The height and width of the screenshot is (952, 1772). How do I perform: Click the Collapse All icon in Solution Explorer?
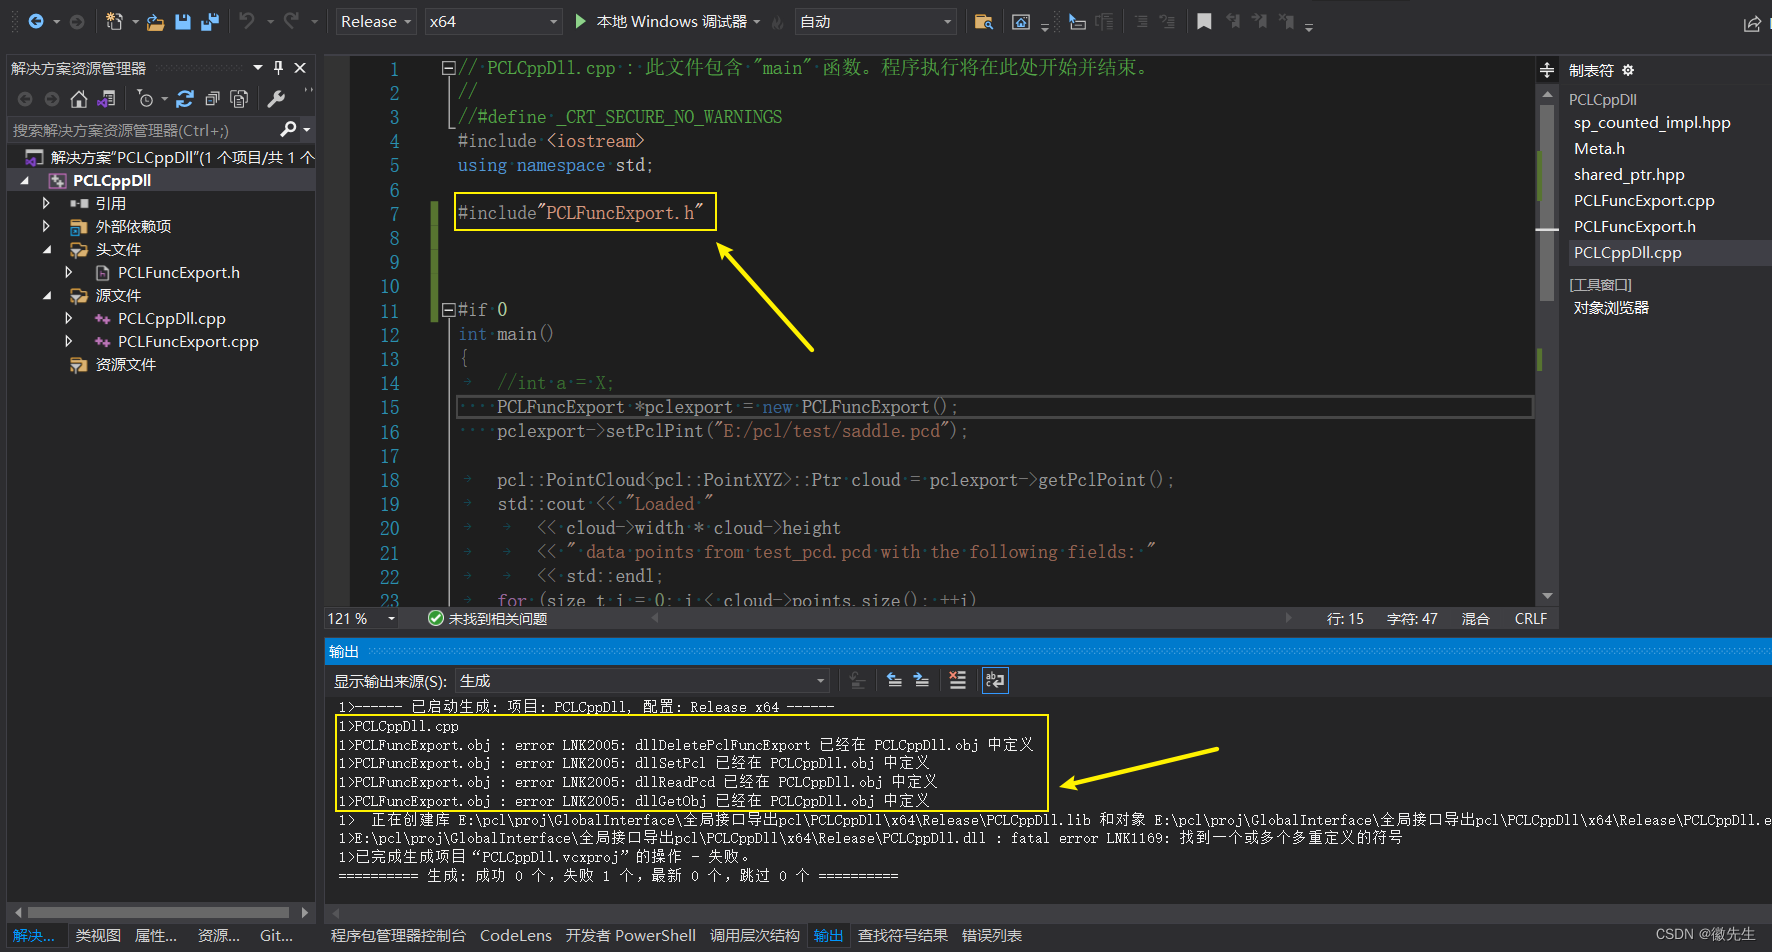click(212, 98)
